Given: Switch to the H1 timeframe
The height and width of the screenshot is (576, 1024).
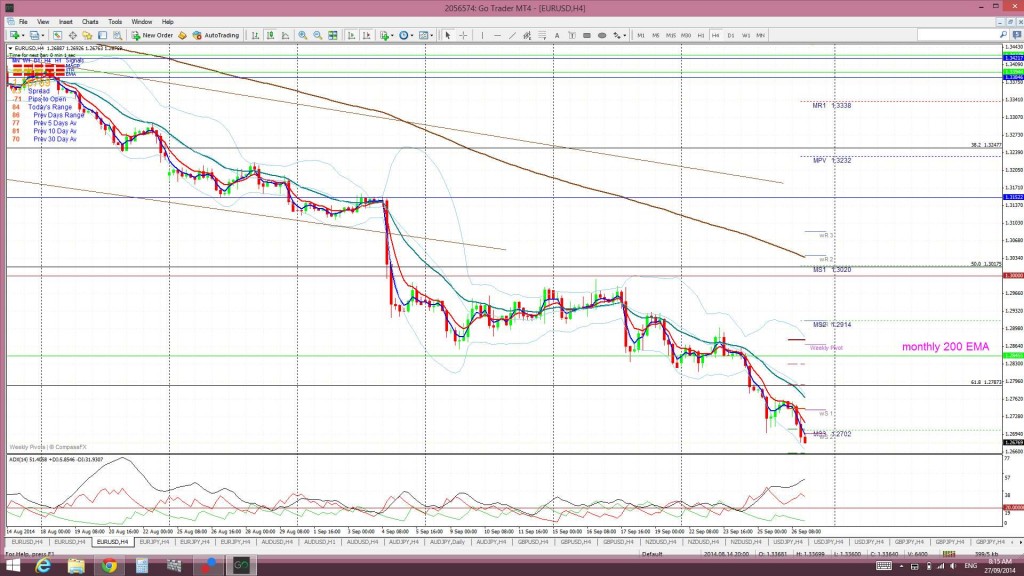Looking at the screenshot, I should pos(701,35).
